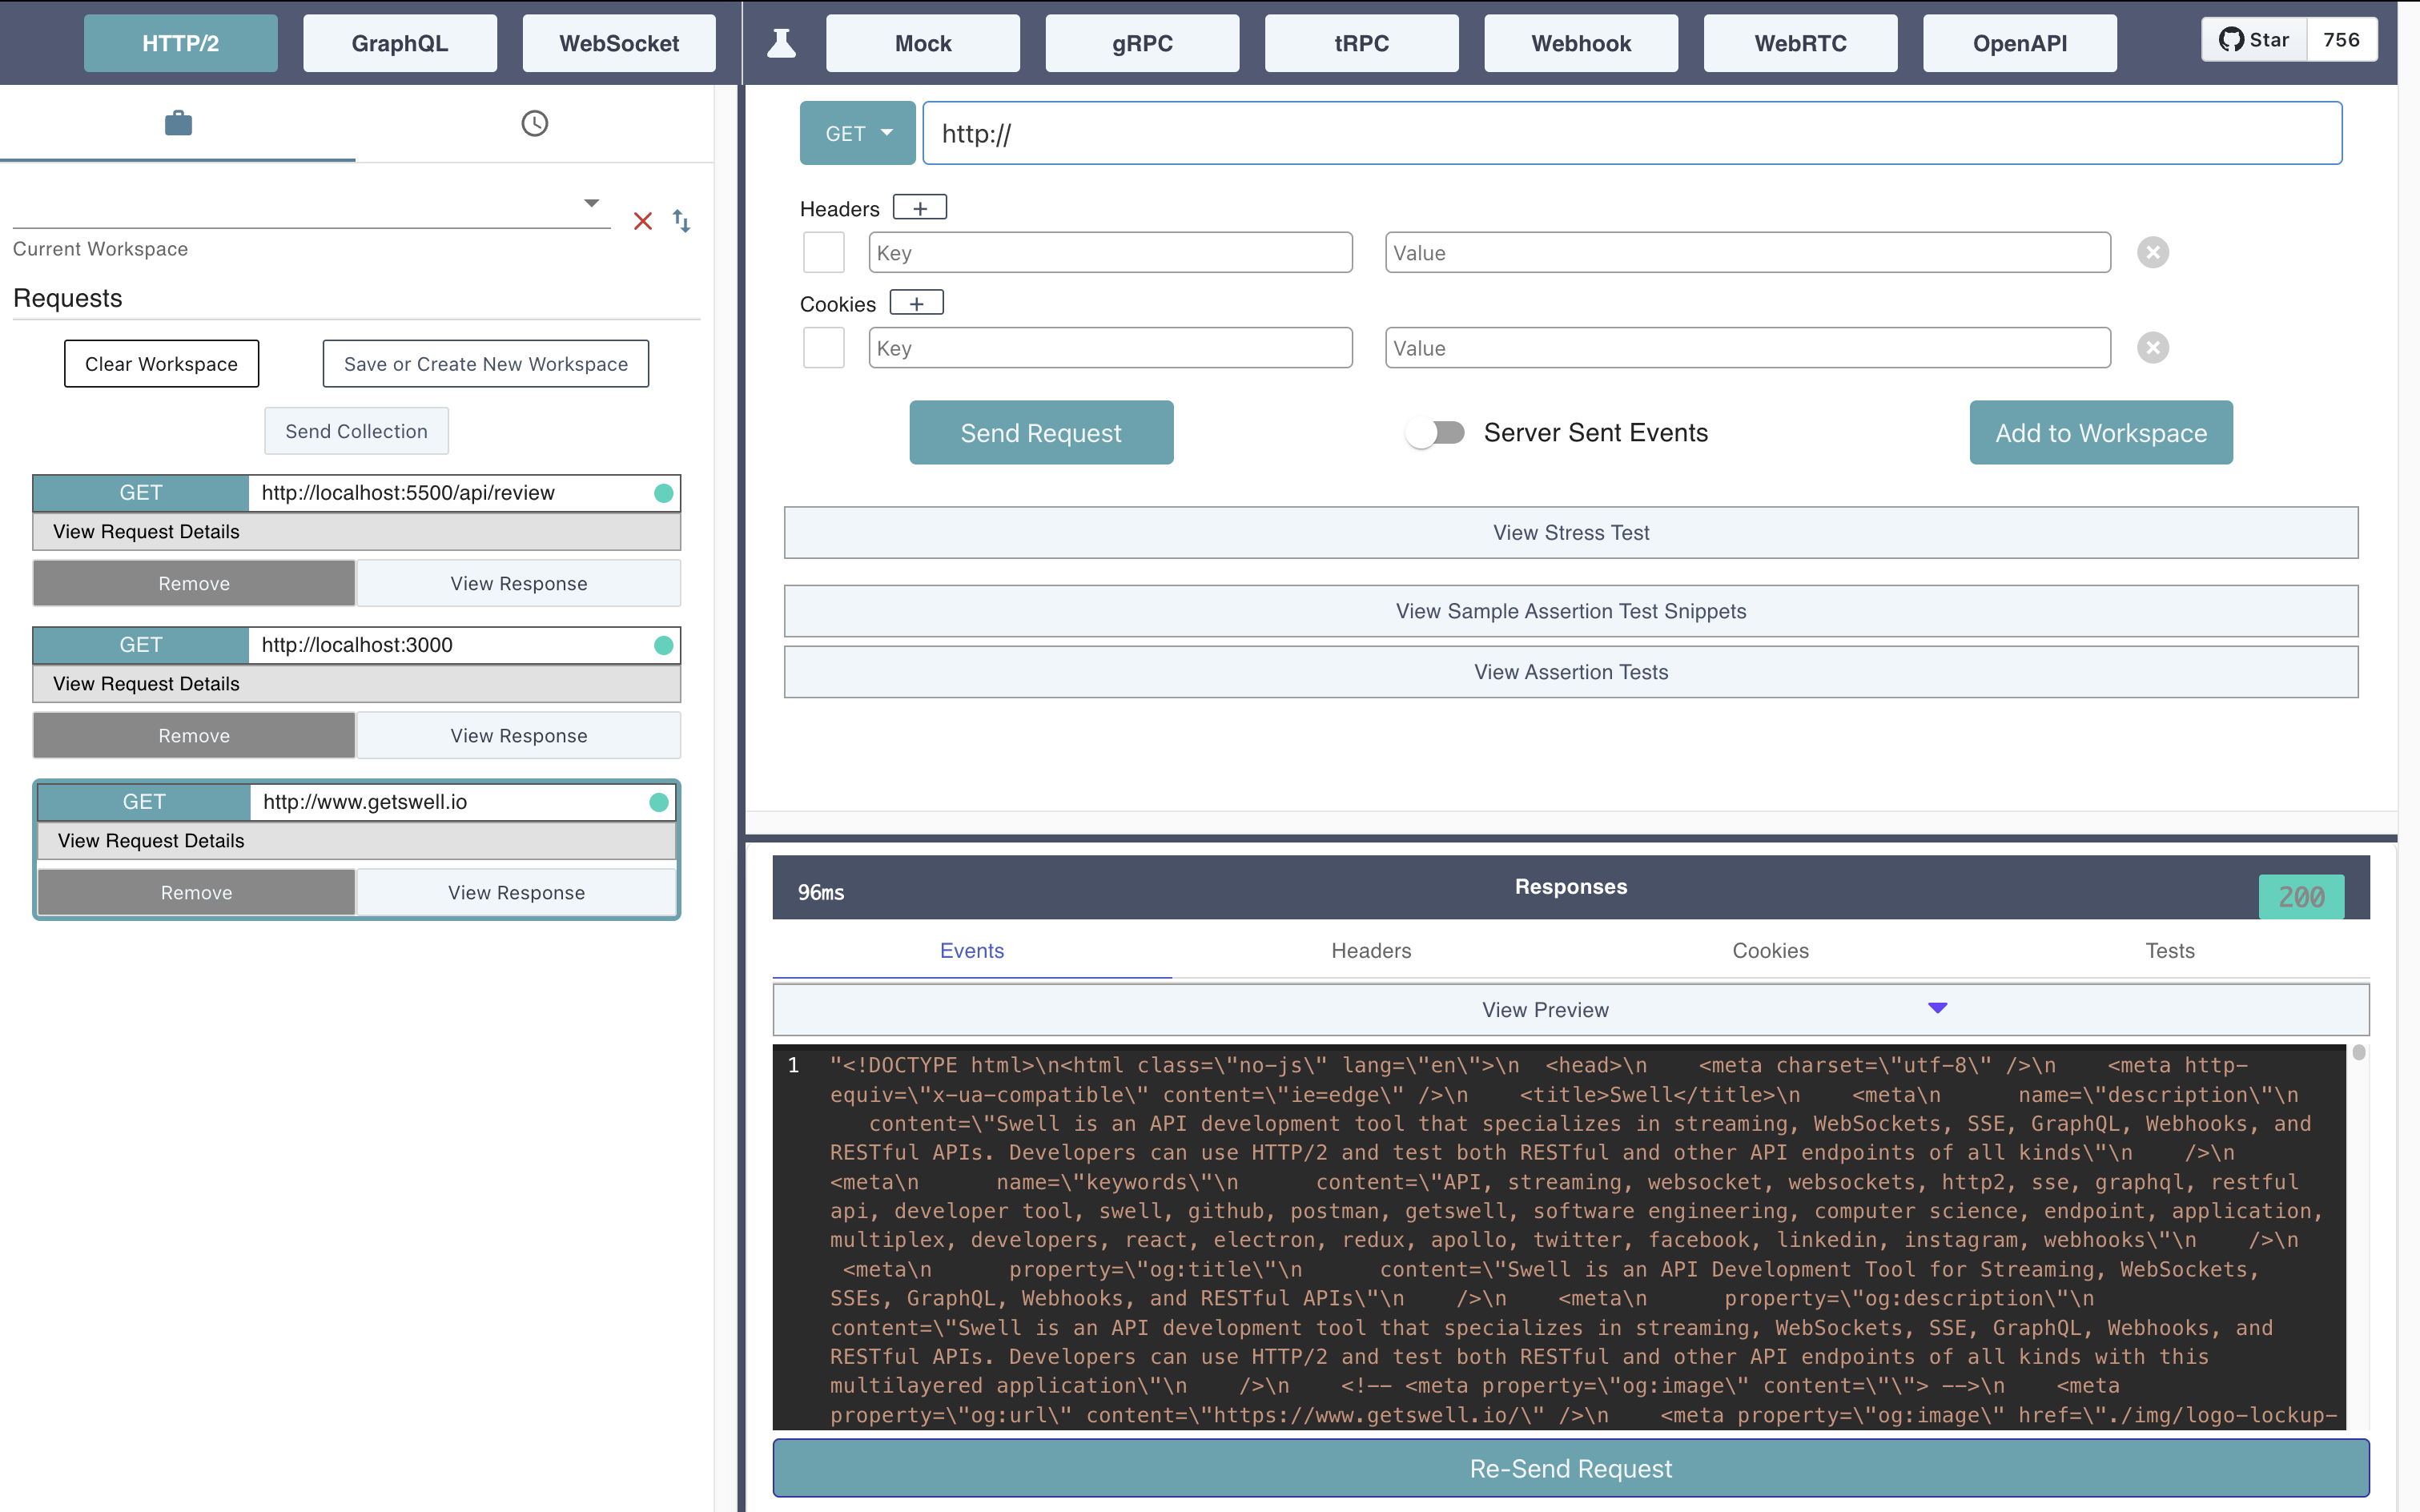2420x1512 pixels.
Task: Click the Send Request button
Action: (1041, 432)
